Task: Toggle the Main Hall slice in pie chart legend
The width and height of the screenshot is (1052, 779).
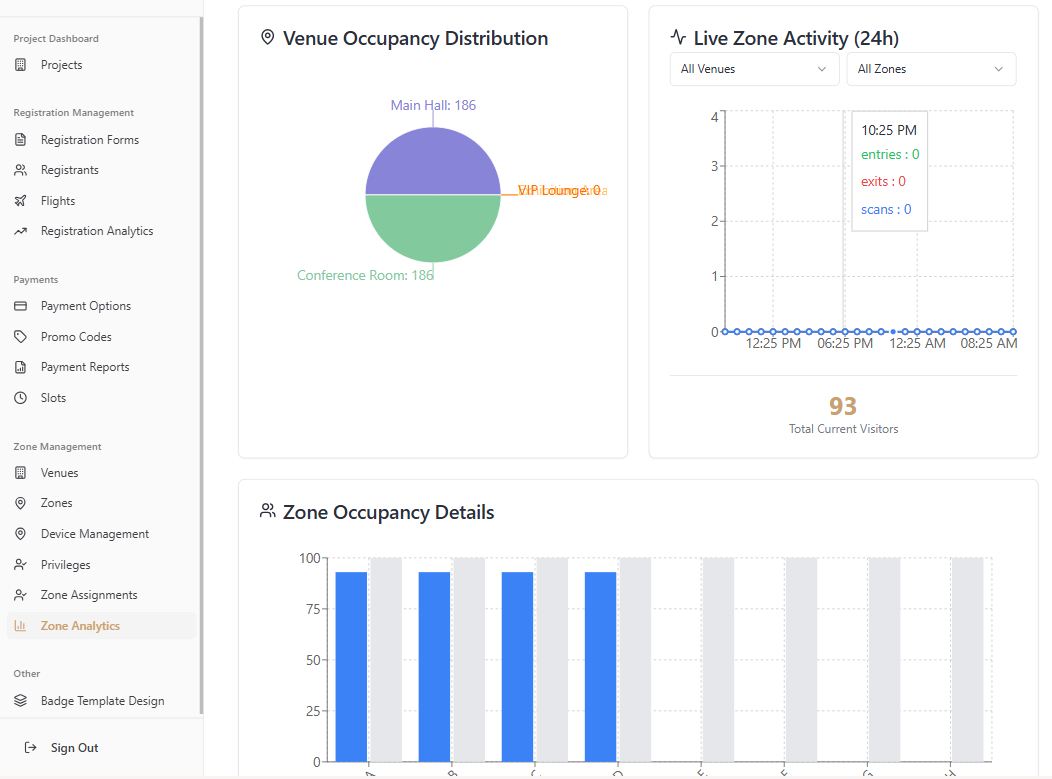Action: click(x=433, y=105)
